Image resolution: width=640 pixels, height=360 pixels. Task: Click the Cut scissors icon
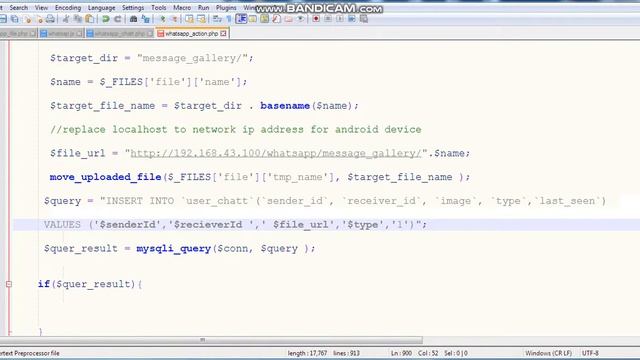(x=65, y=19)
